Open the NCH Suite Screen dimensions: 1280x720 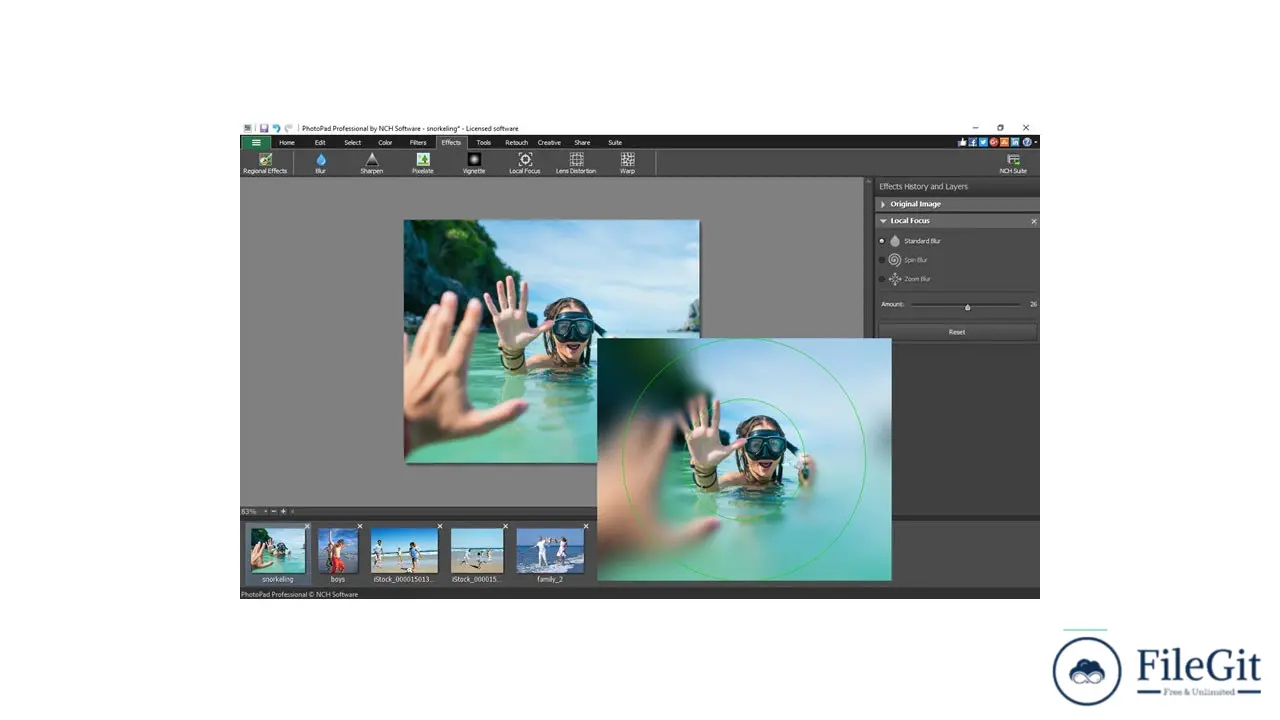pyautogui.click(x=1013, y=164)
